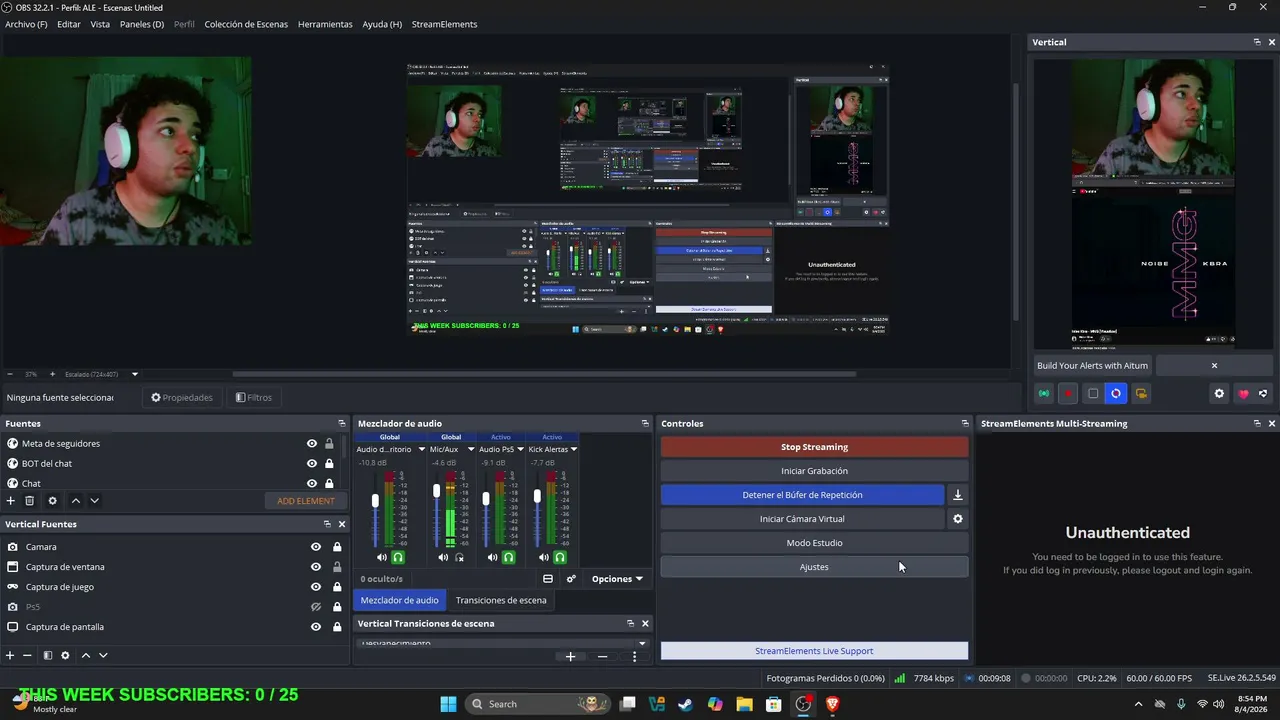Click Iniciar Grabación button
Screen dimensions: 1280x720
(x=814, y=471)
